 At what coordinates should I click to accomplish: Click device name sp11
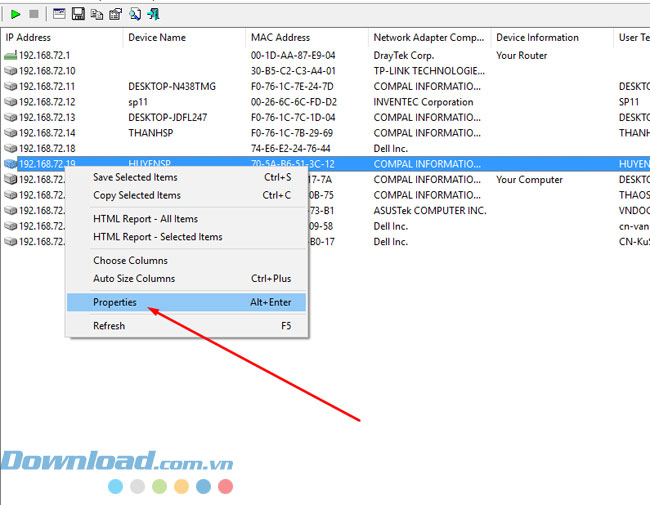pos(138,102)
